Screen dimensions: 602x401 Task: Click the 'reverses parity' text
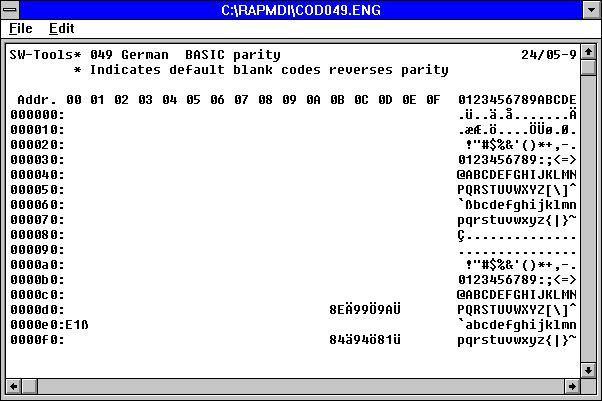coord(389,70)
